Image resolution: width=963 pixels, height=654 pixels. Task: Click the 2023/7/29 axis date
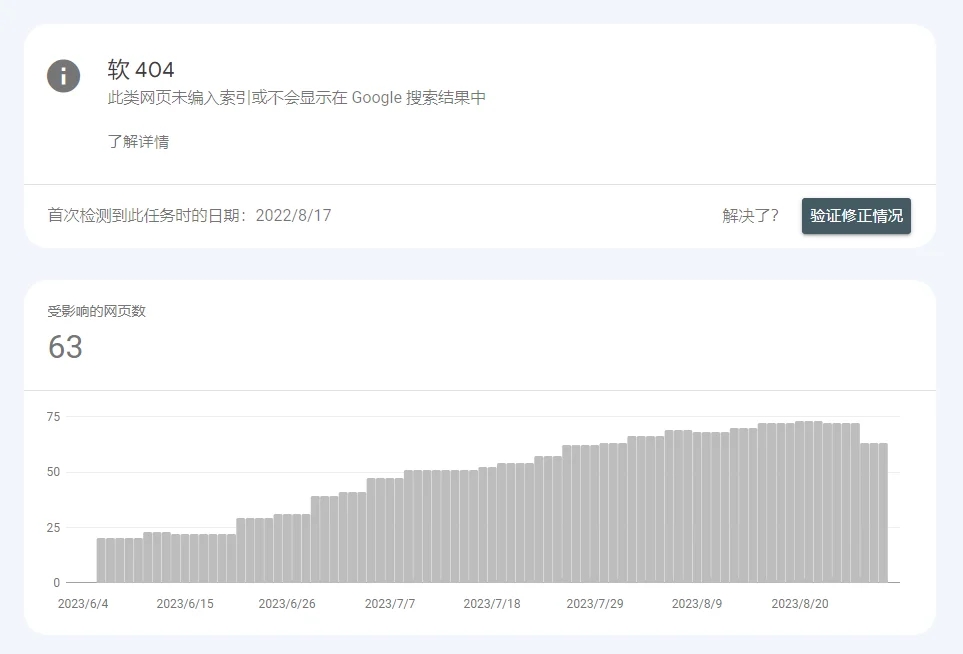(595, 604)
